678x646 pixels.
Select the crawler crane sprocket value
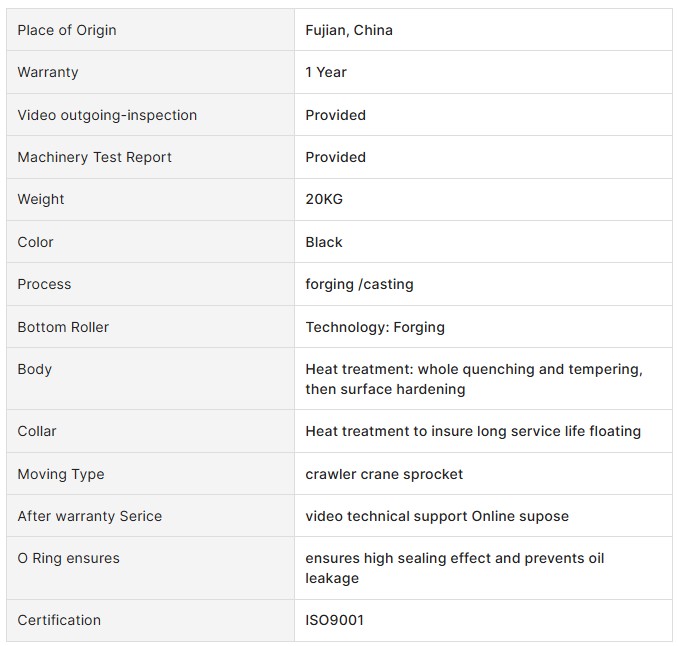[384, 474]
